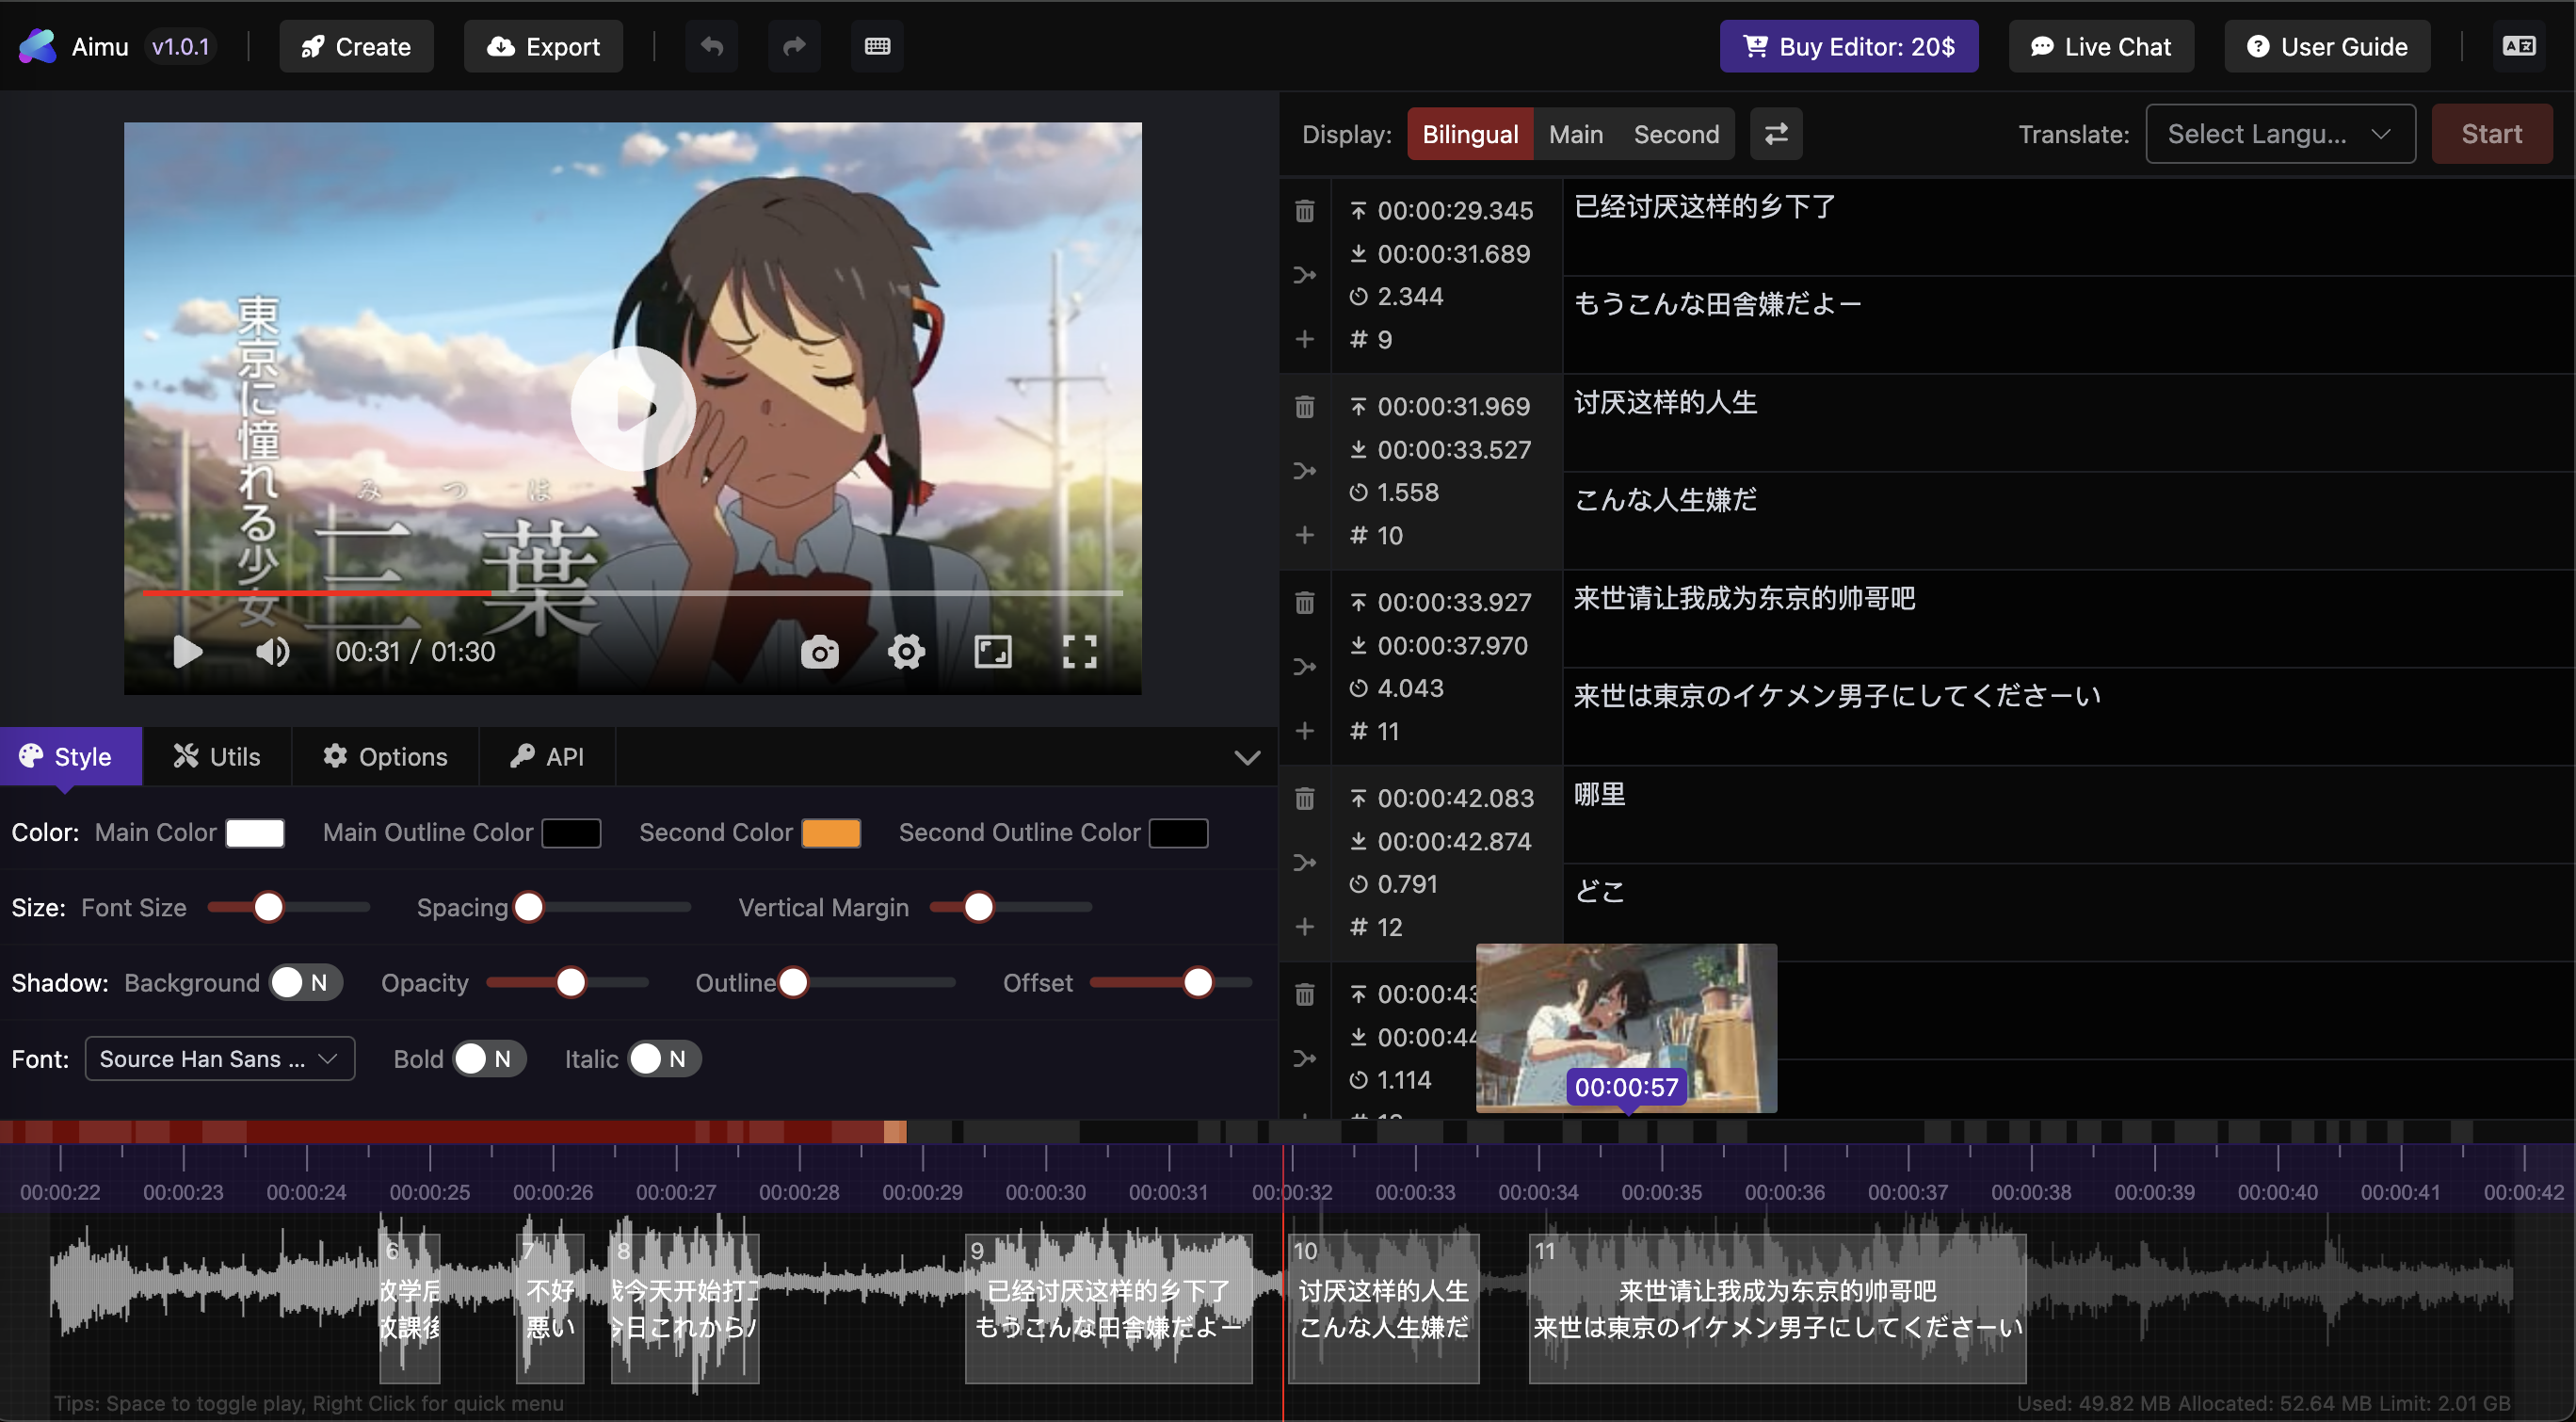Open the keyboard shortcuts icon
2576x1422 pixels.
(877, 46)
